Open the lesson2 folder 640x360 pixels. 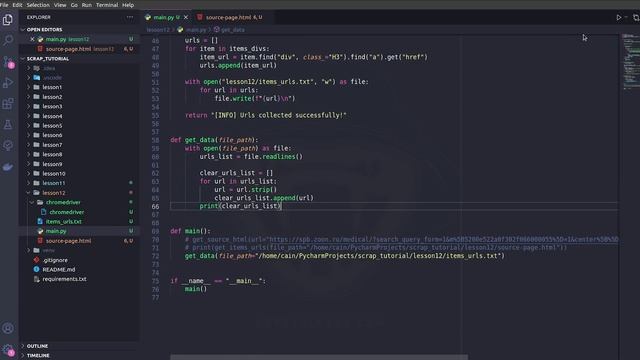[x=52, y=97]
